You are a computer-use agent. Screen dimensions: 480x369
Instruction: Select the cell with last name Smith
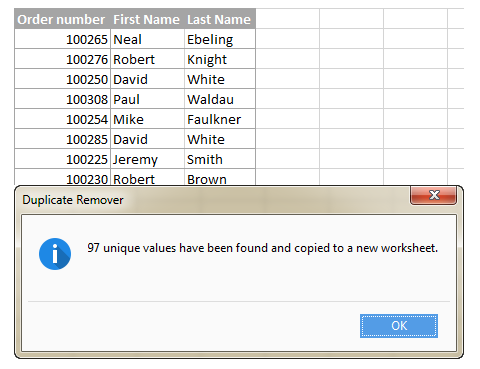pyautogui.click(x=220, y=159)
